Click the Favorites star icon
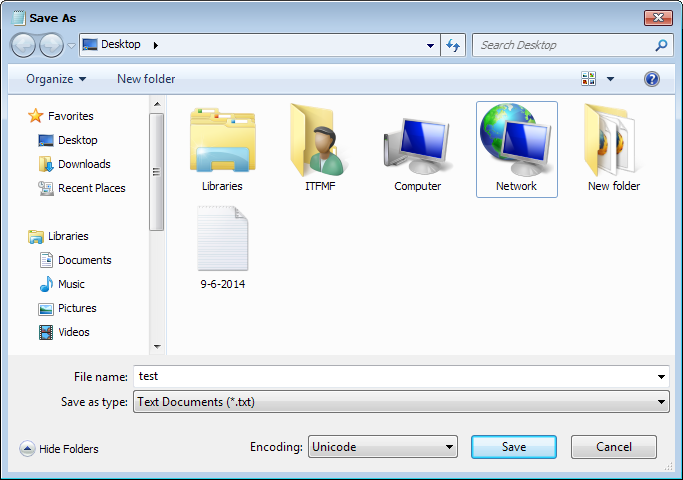Image resolution: width=683 pixels, height=480 pixels. (36, 116)
